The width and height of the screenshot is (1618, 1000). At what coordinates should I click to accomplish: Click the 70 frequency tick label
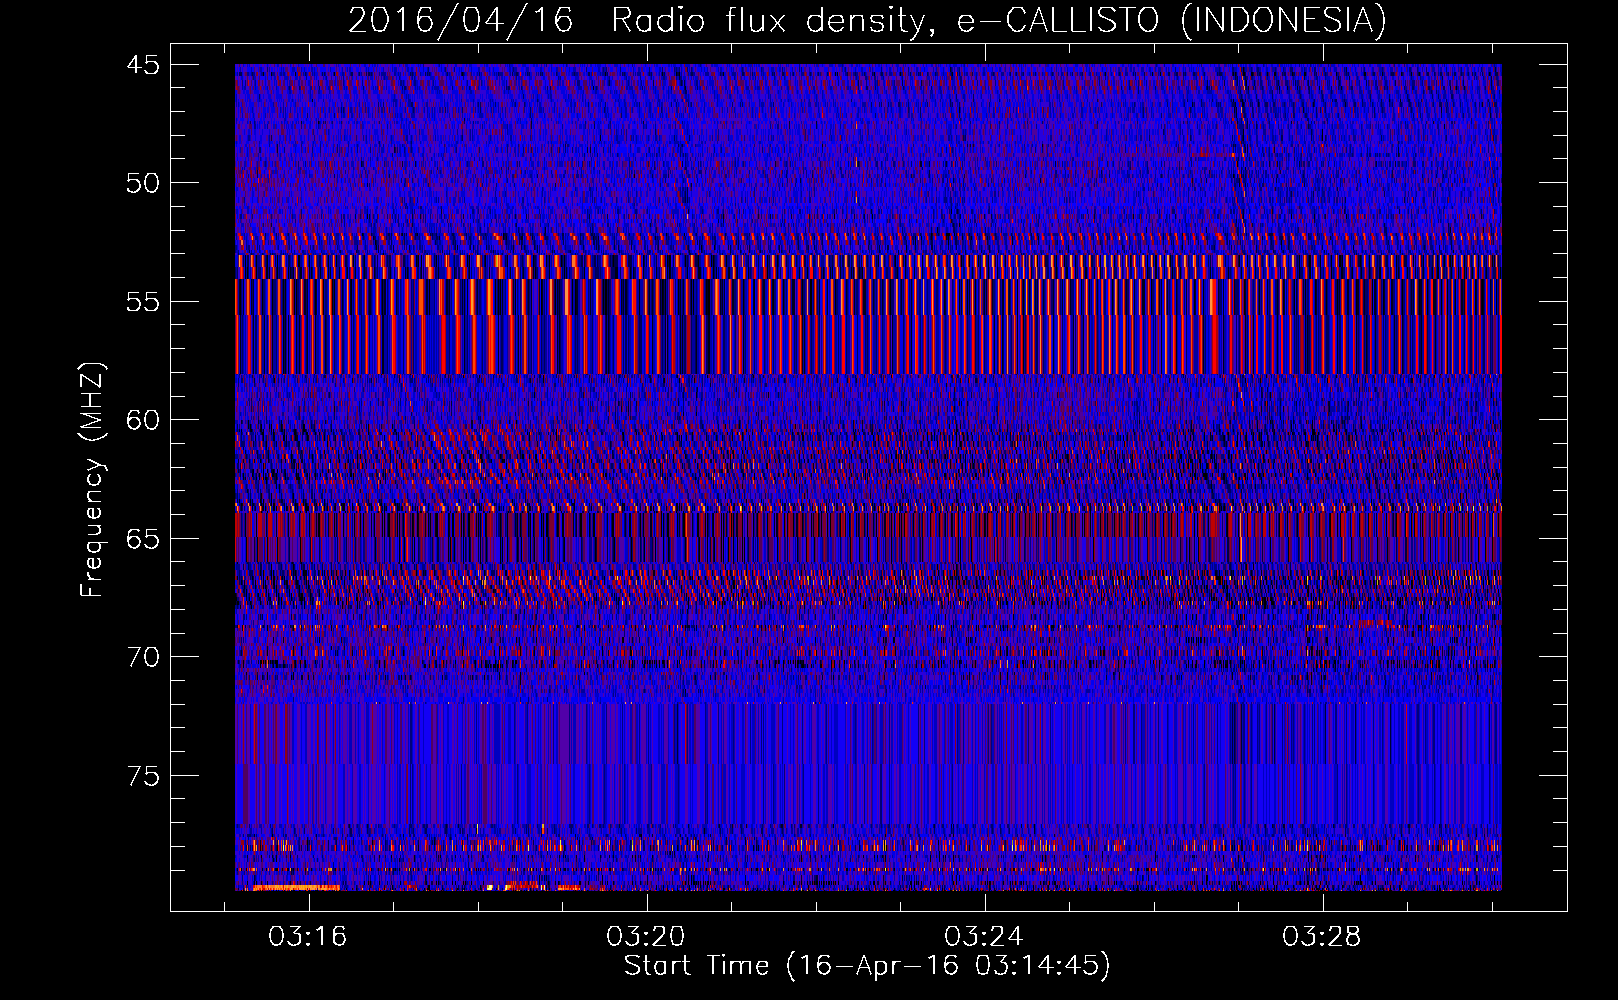click(x=142, y=657)
